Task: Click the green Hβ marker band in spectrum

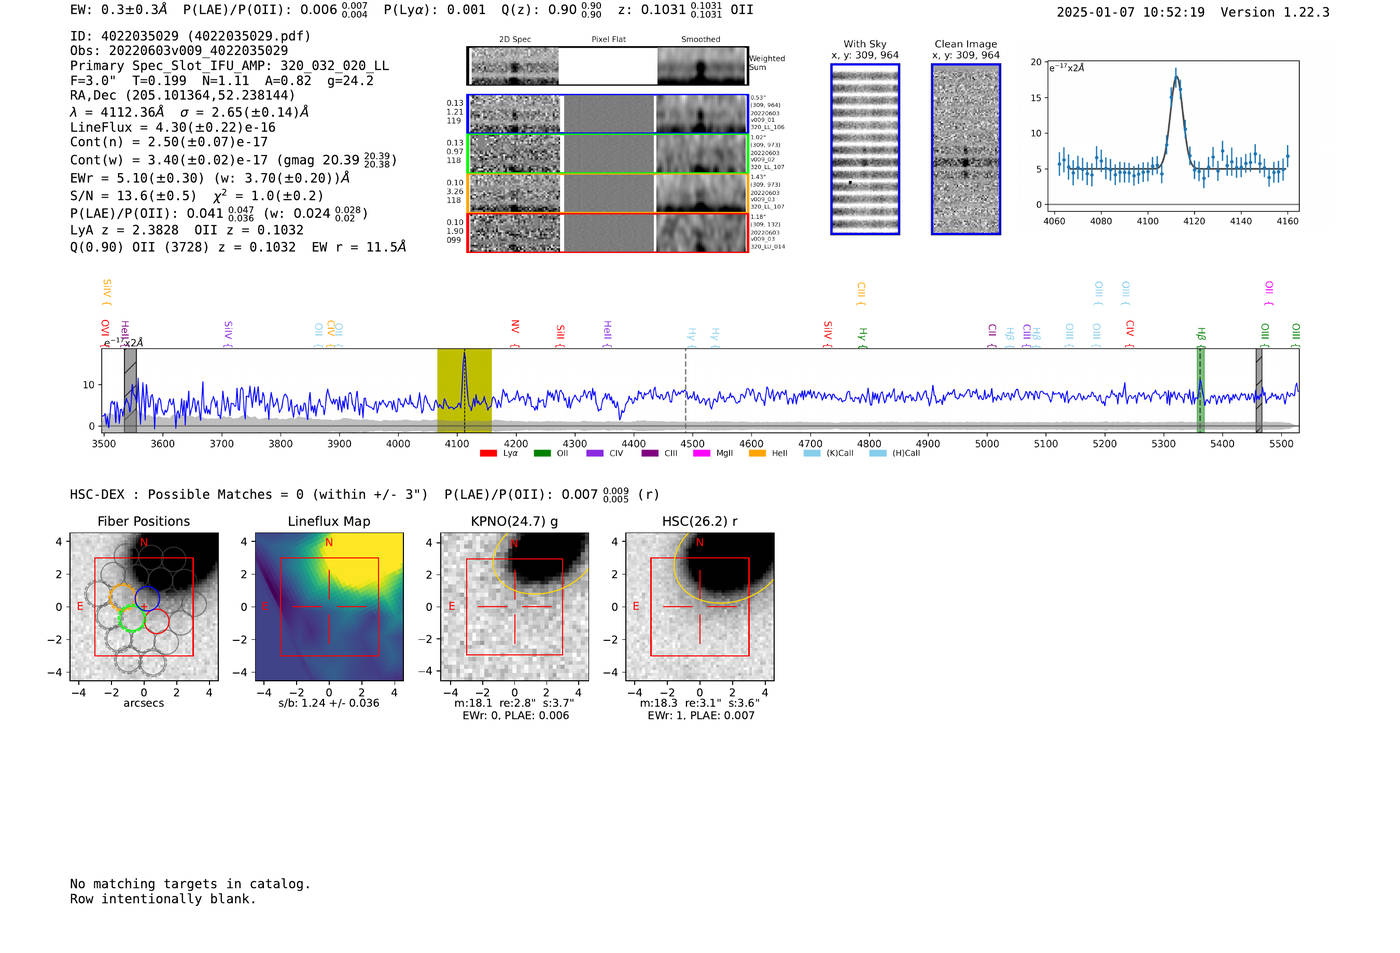Action: coord(1200,390)
